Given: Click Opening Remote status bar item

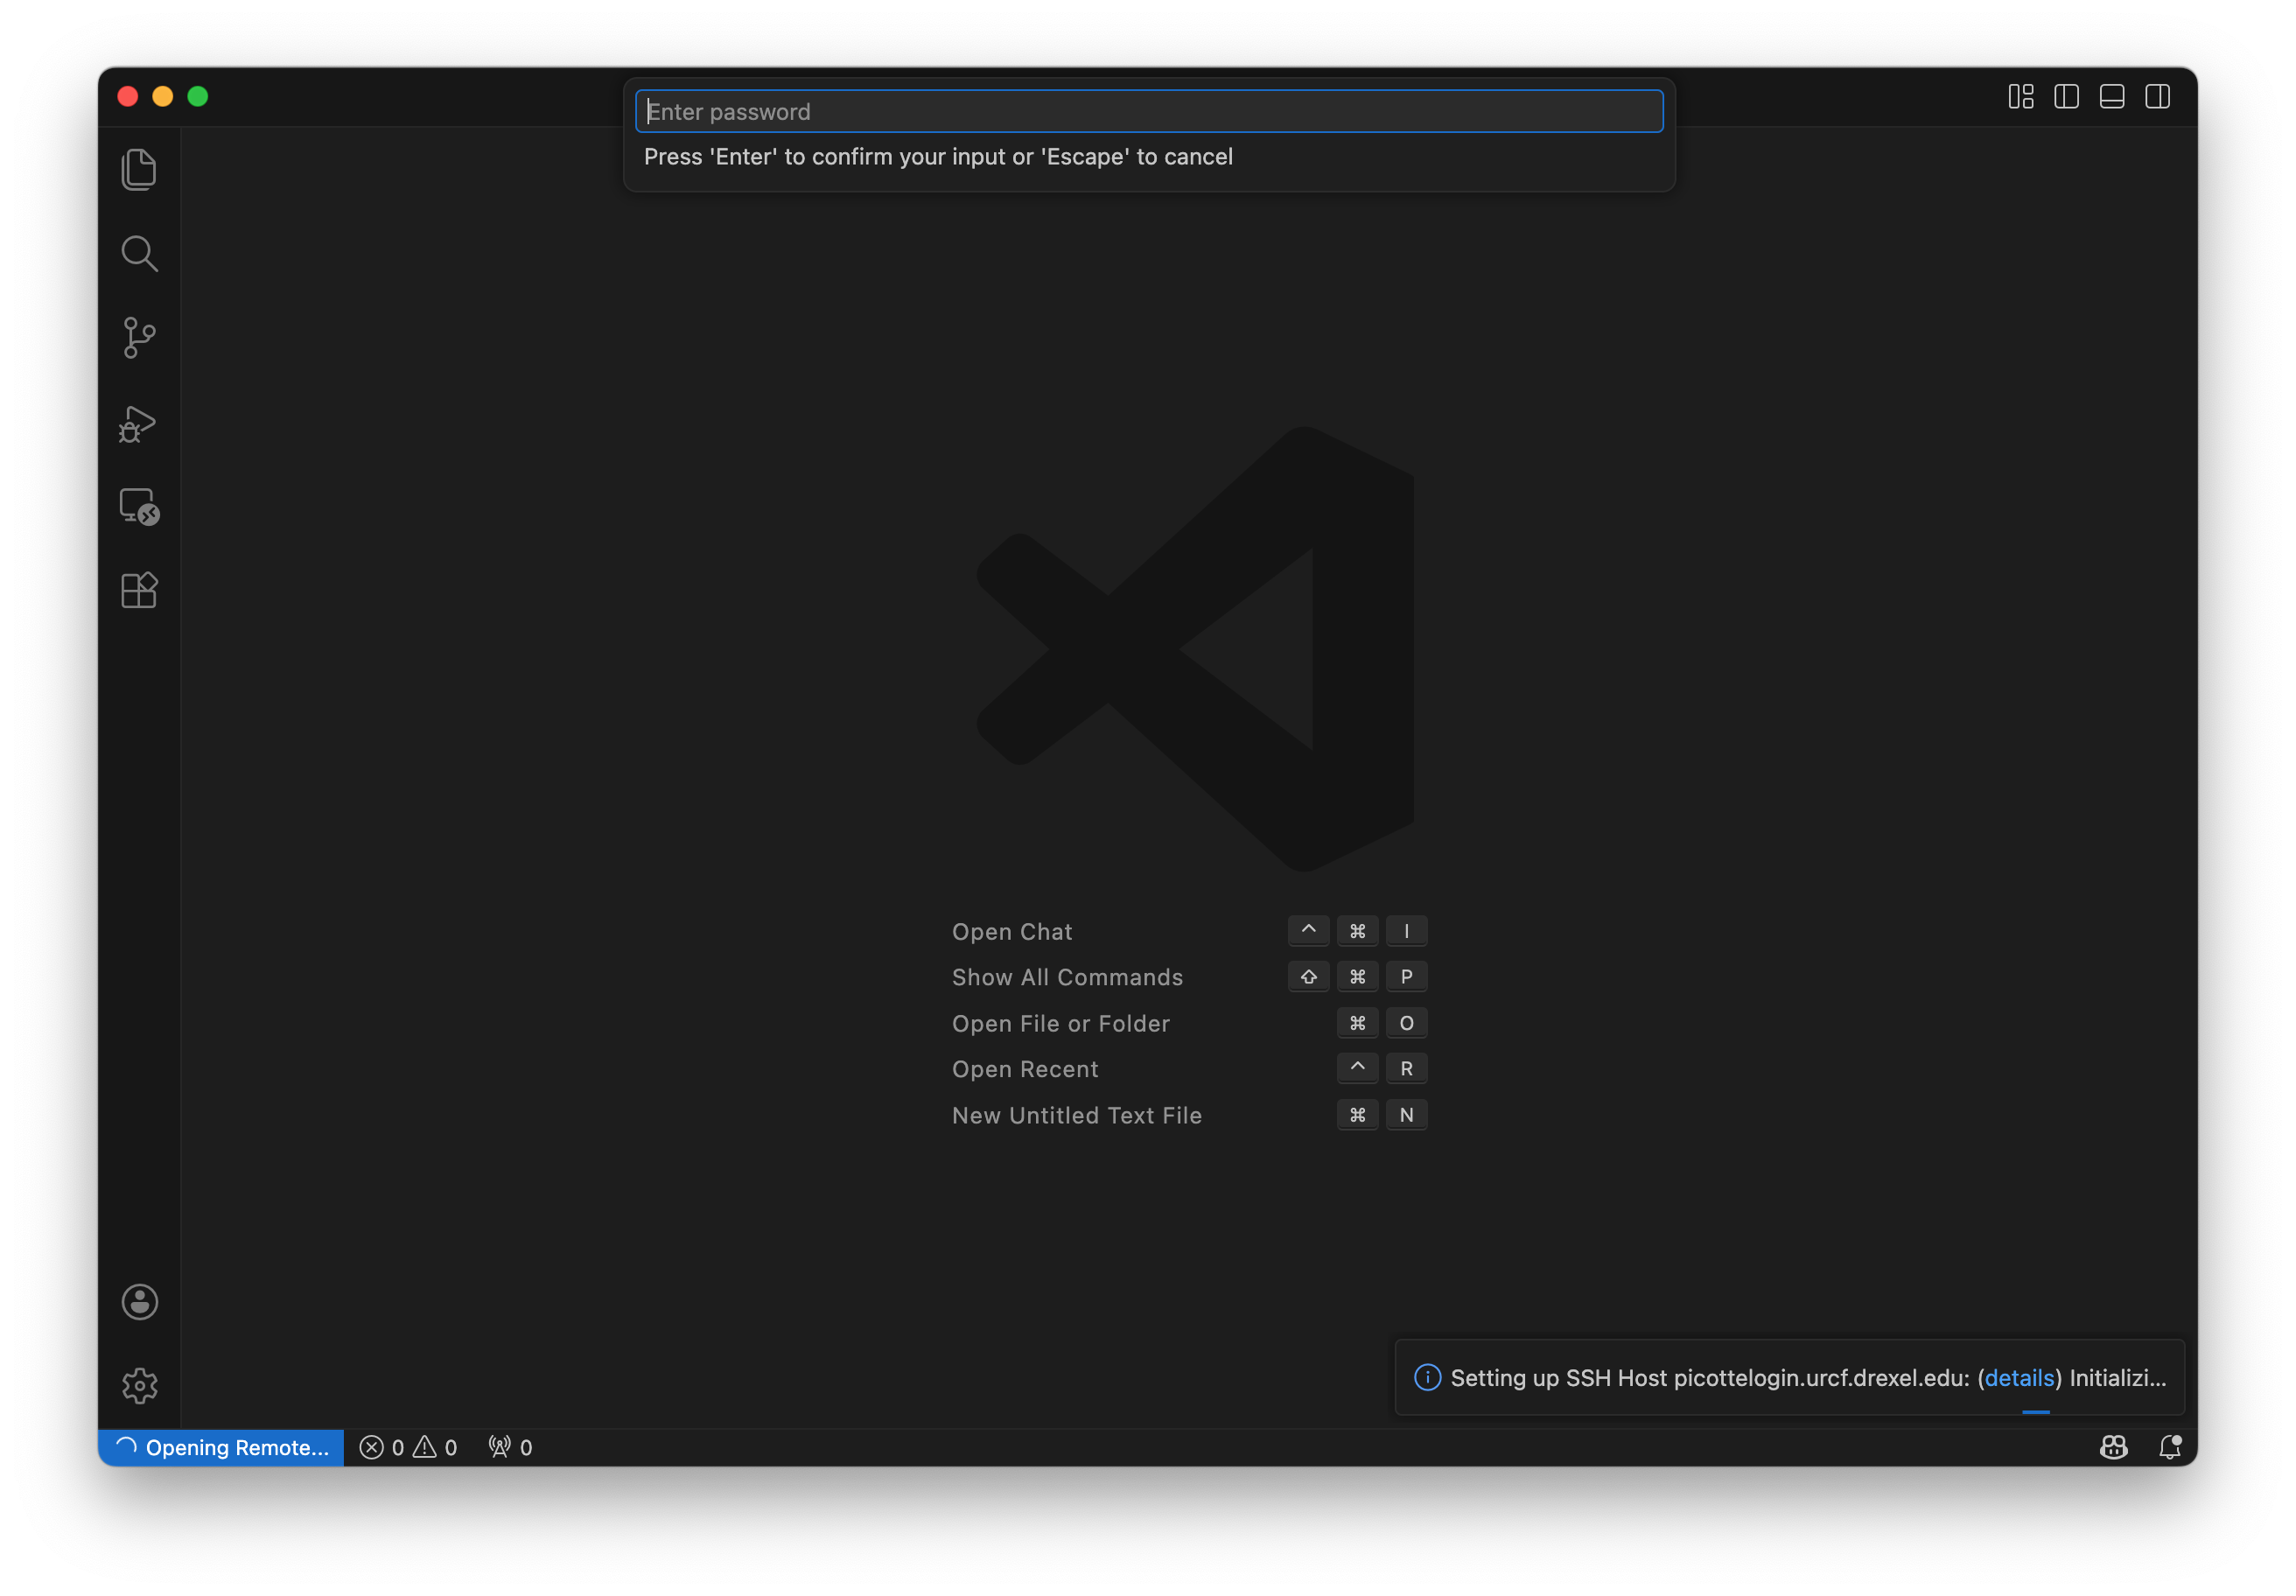Looking at the screenshot, I should click(222, 1448).
